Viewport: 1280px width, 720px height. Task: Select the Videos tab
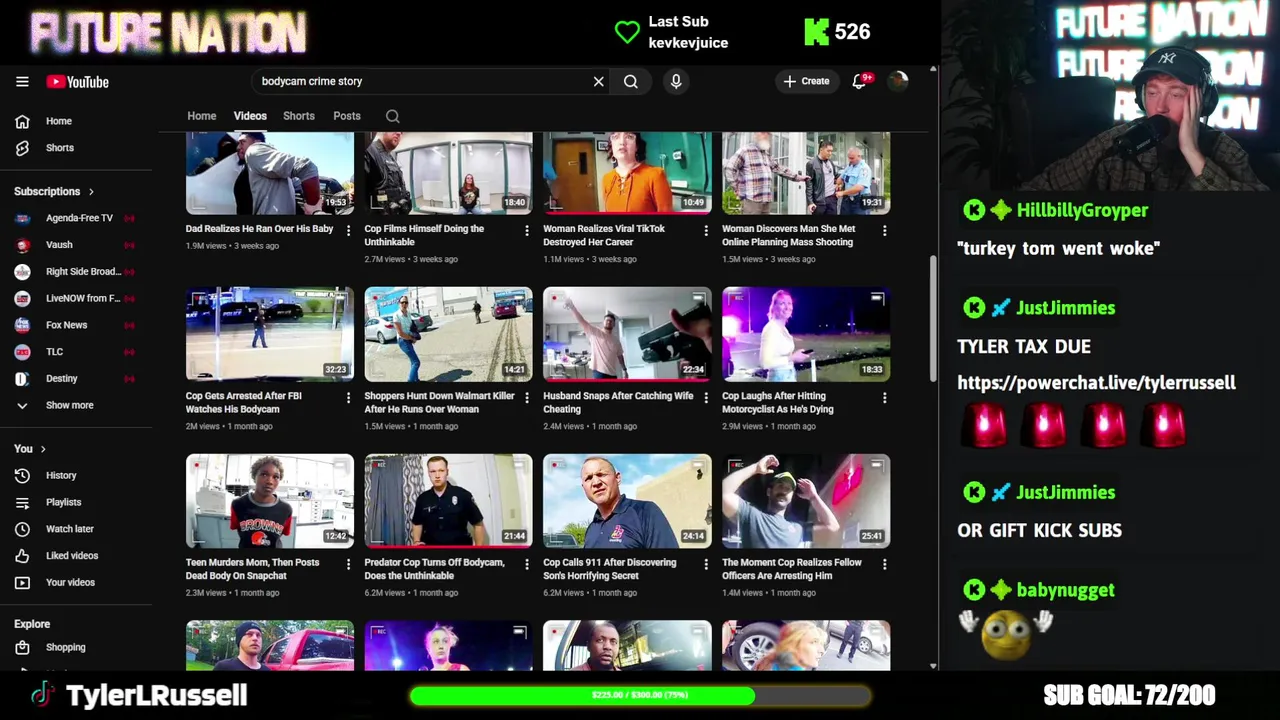(x=250, y=116)
